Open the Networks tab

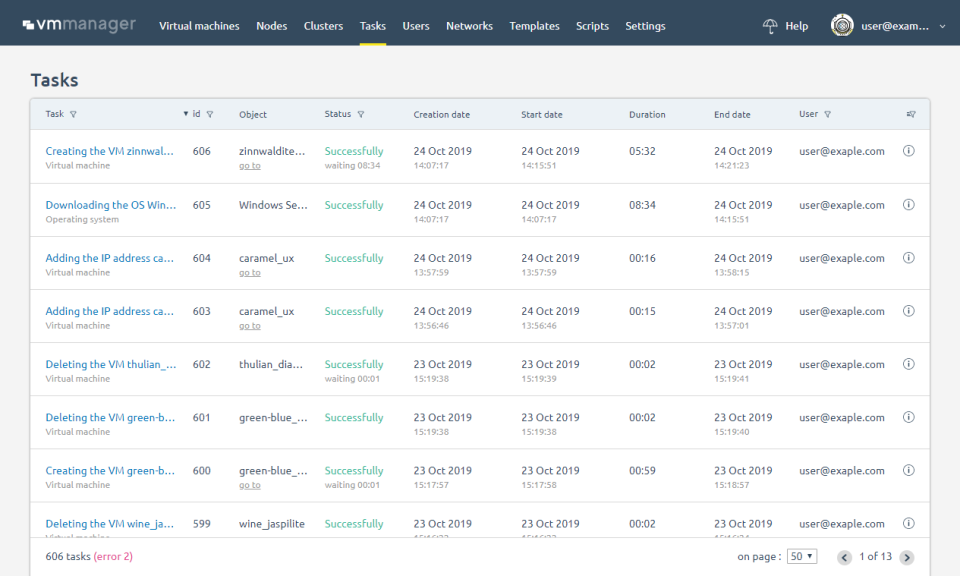click(x=469, y=26)
